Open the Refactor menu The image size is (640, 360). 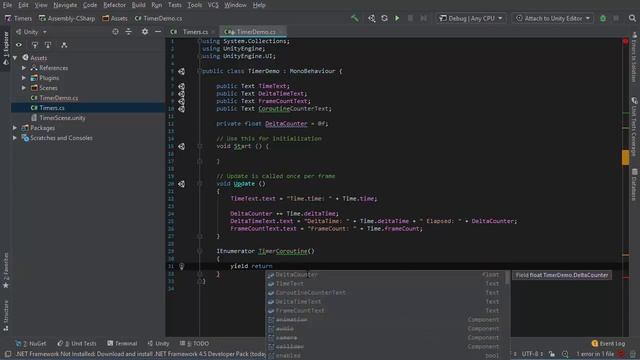pyautogui.click(x=114, y=5)
